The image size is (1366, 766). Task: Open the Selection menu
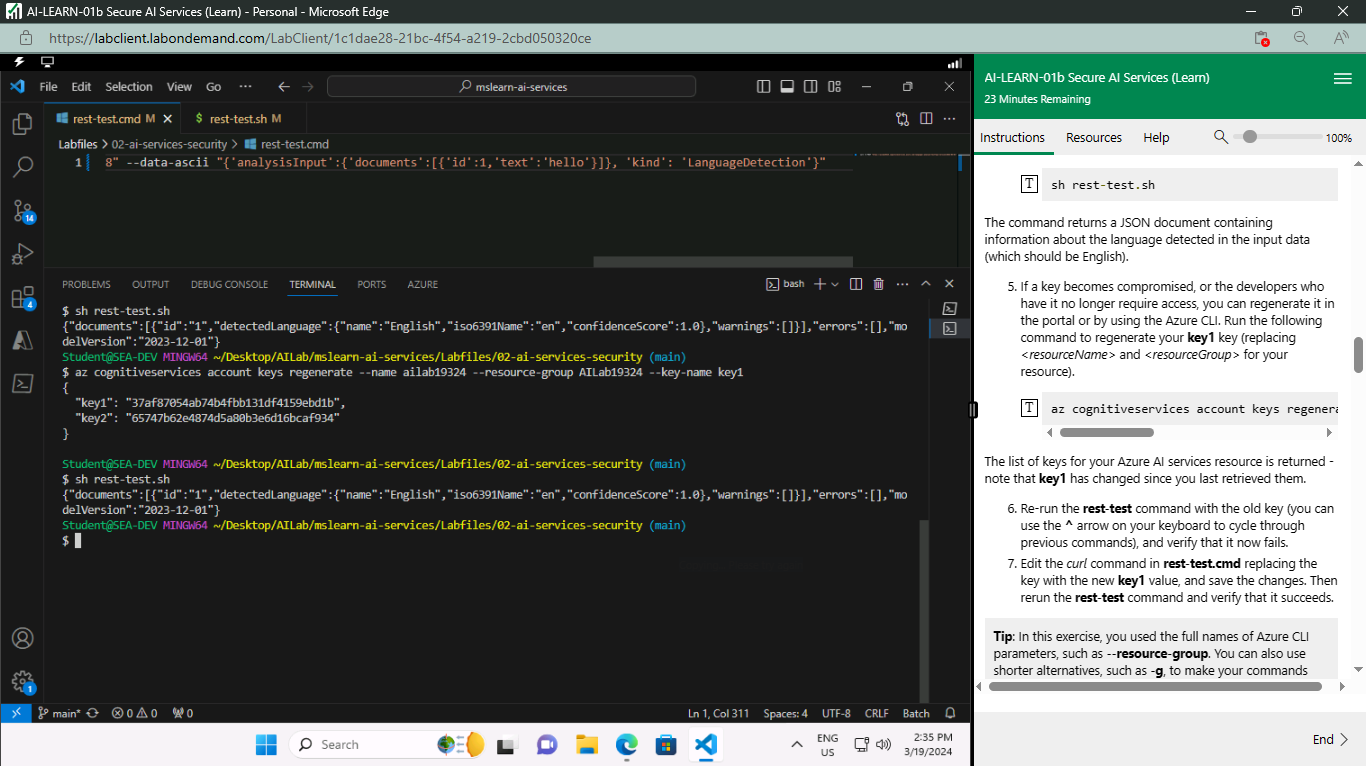(x=129, y=87)
